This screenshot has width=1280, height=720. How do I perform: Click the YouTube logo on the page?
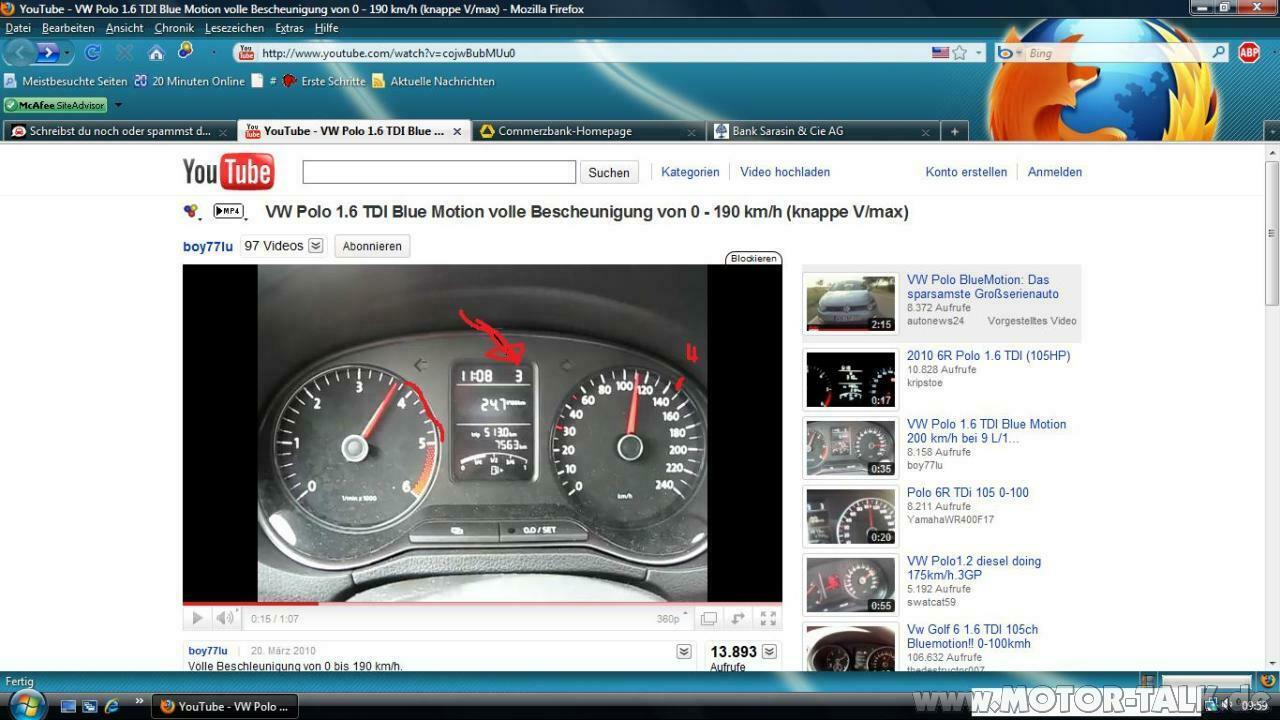point(228,172)
